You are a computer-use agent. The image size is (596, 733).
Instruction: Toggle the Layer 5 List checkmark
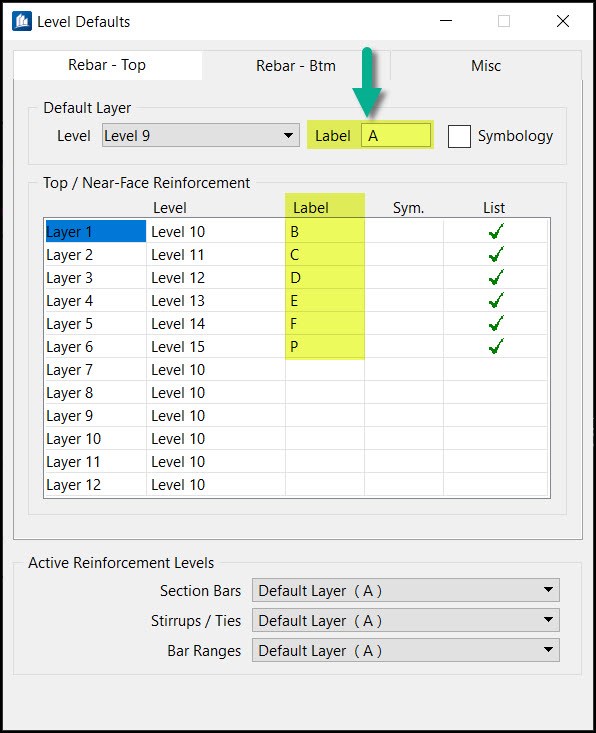496,323
